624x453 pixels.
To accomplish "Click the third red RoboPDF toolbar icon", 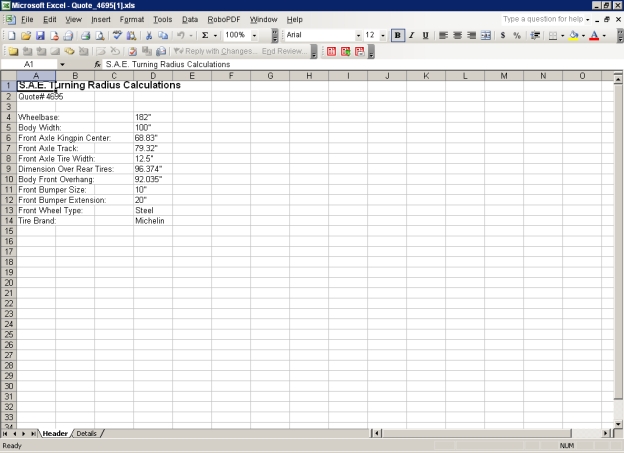I will point(360,51).
